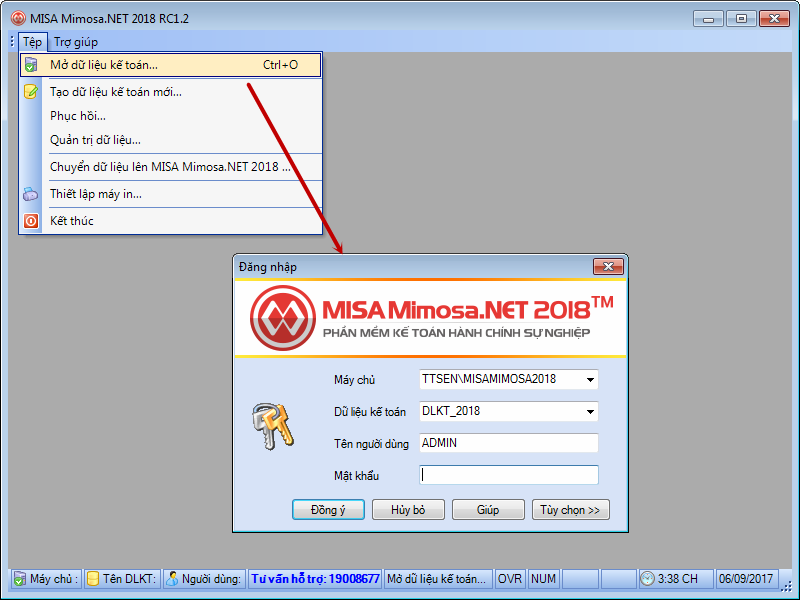The image size is (800, 600).
Task: Click the notepad icon for Tạo dữ liệu kế toán mới
Action: (31, 92)
